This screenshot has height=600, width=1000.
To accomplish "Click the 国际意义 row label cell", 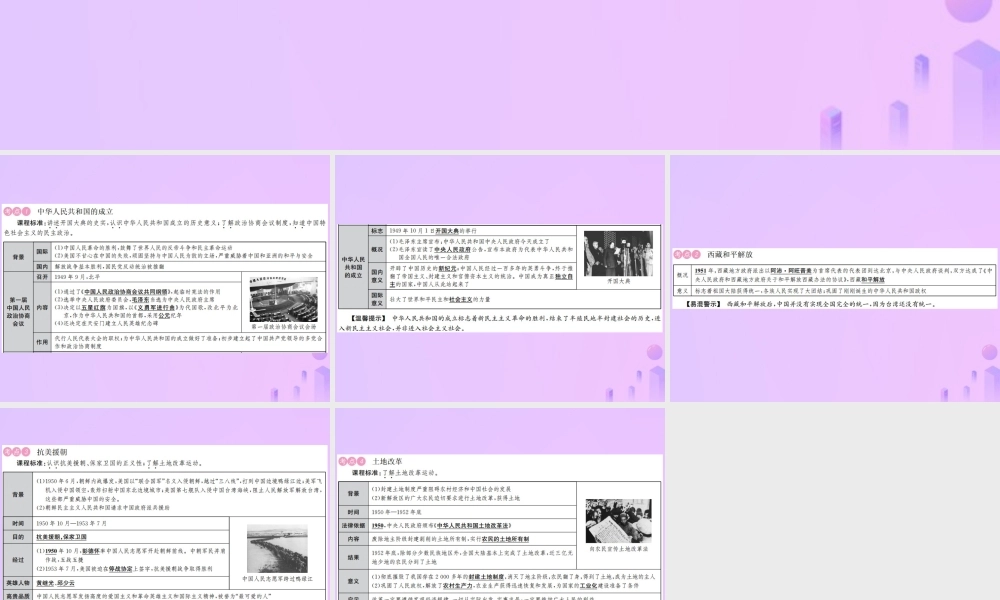I will 377,299.
